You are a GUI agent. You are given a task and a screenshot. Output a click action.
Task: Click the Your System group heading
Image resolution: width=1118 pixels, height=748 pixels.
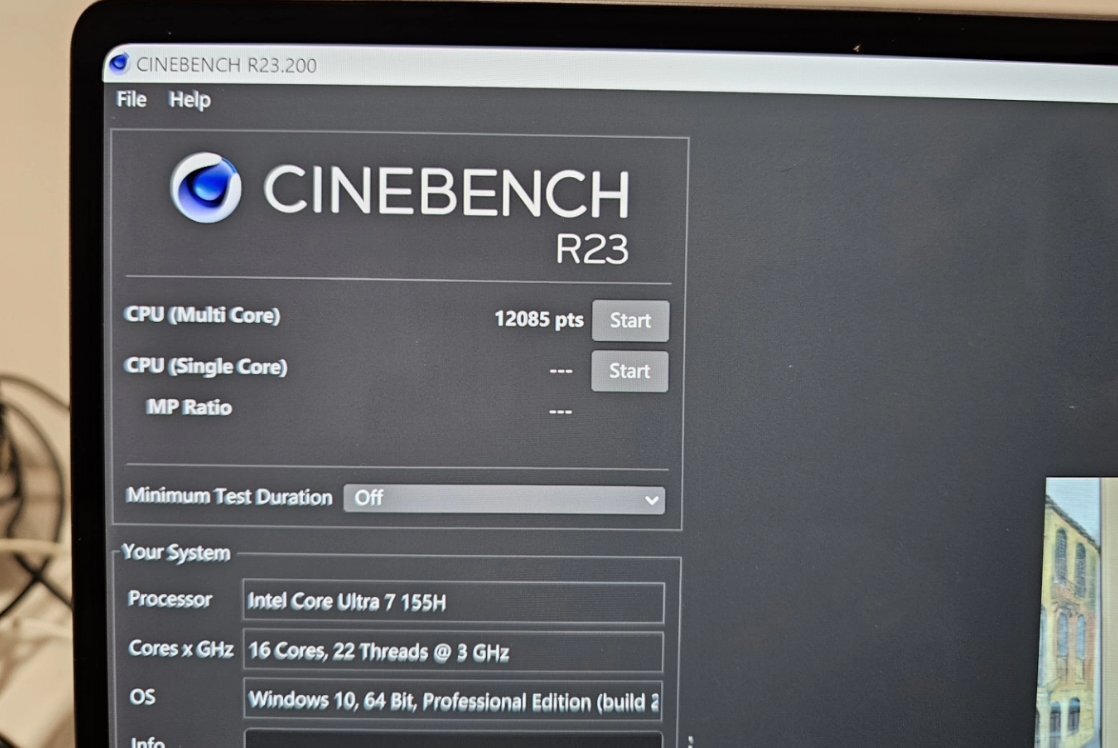pyautogui.click(x=176, y=553)
